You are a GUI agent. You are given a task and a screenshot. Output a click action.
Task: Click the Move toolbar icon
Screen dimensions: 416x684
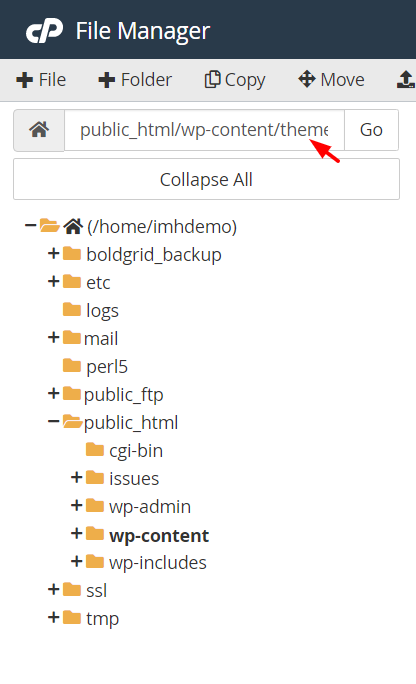tap(307, 79)
